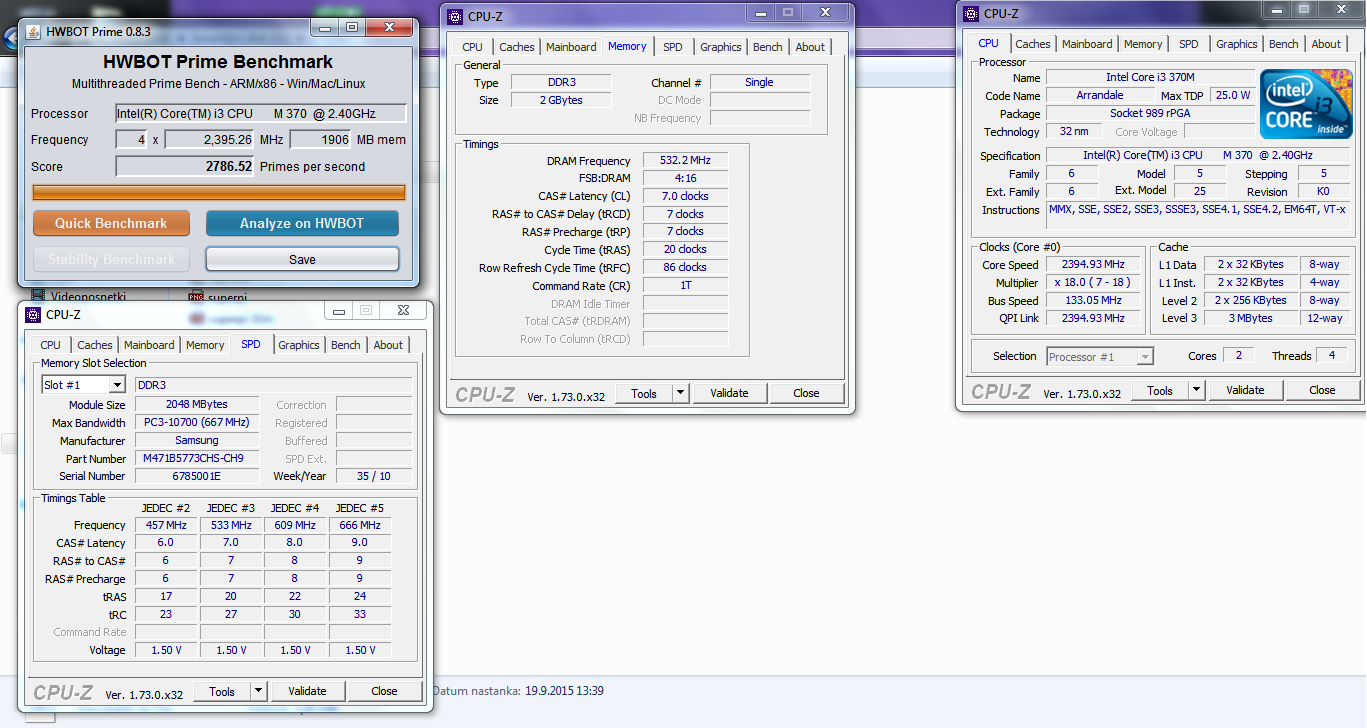The image size is (1367, 728).
Task: Click the Samsung manufacturer value
Action: click(197, 441)
